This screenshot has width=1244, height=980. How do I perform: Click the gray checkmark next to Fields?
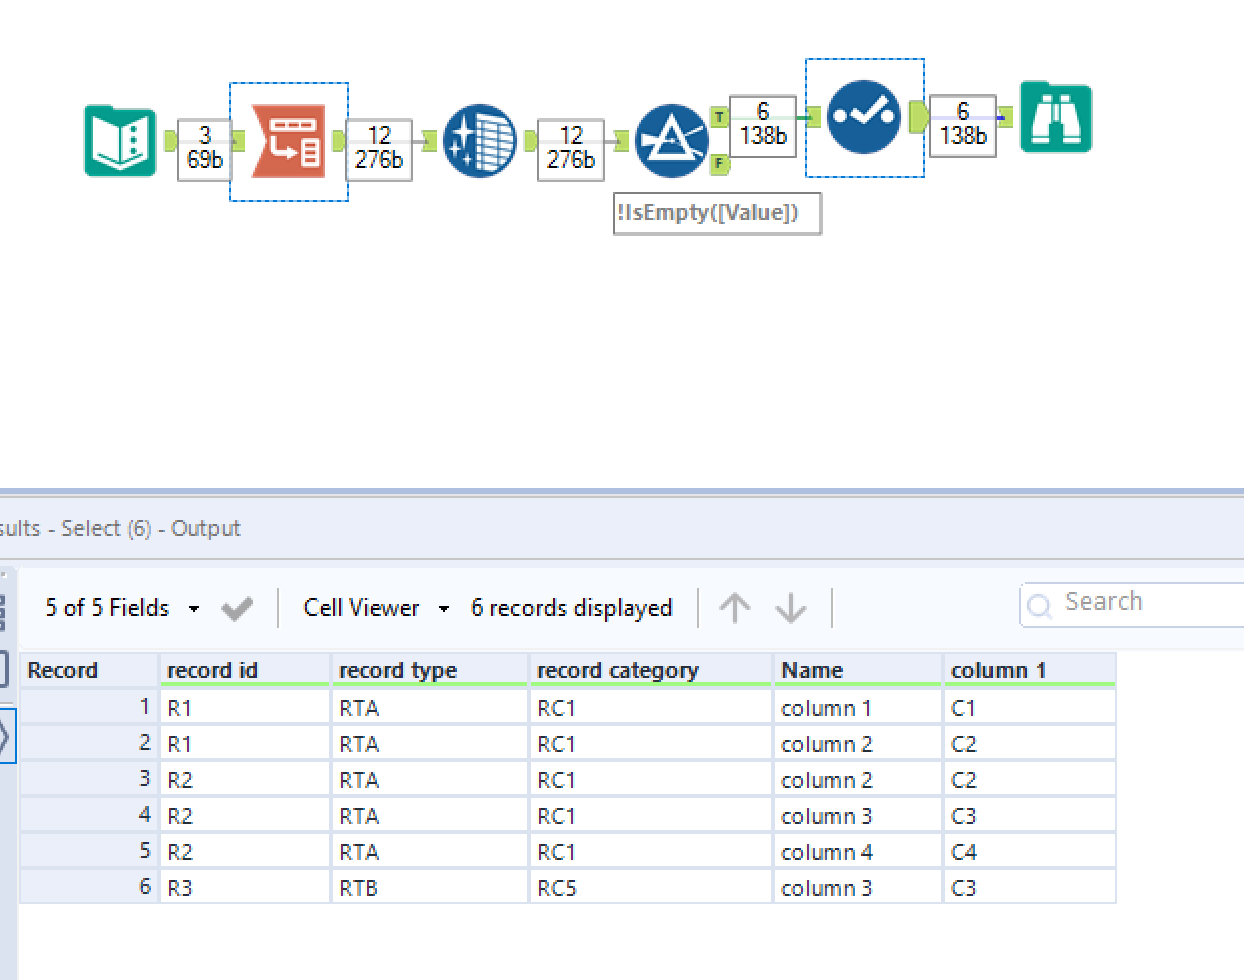pos(237,608)
